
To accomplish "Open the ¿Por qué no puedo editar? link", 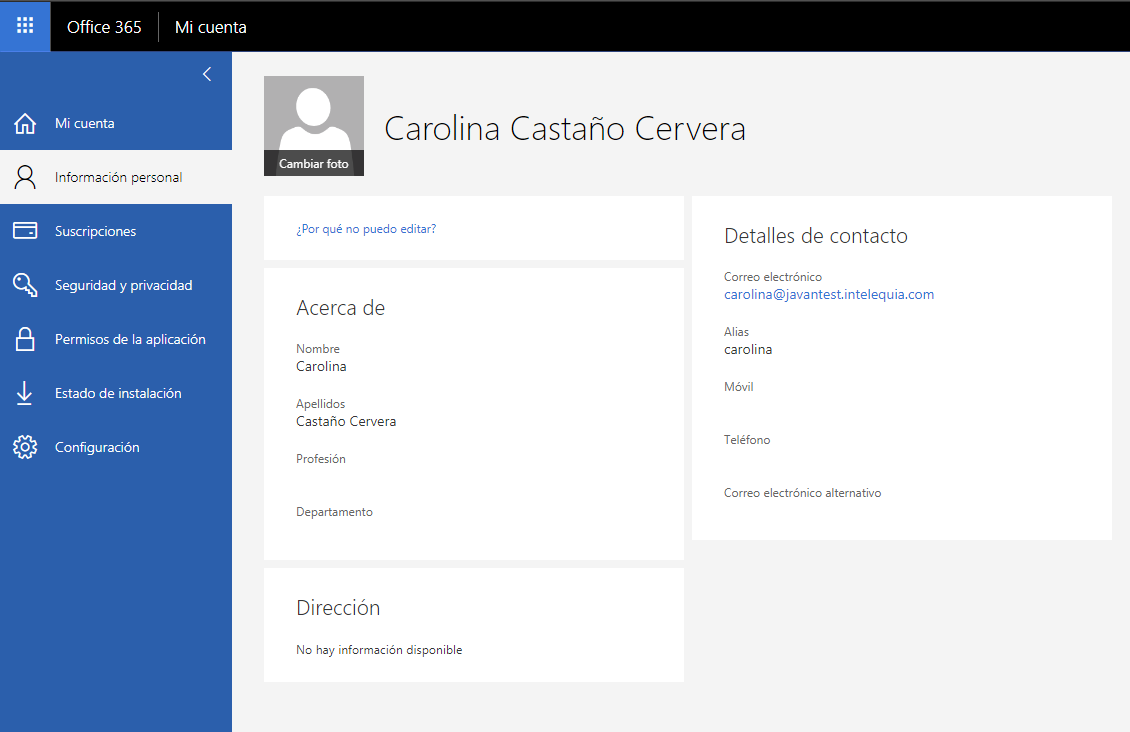I will click(365, 228).
